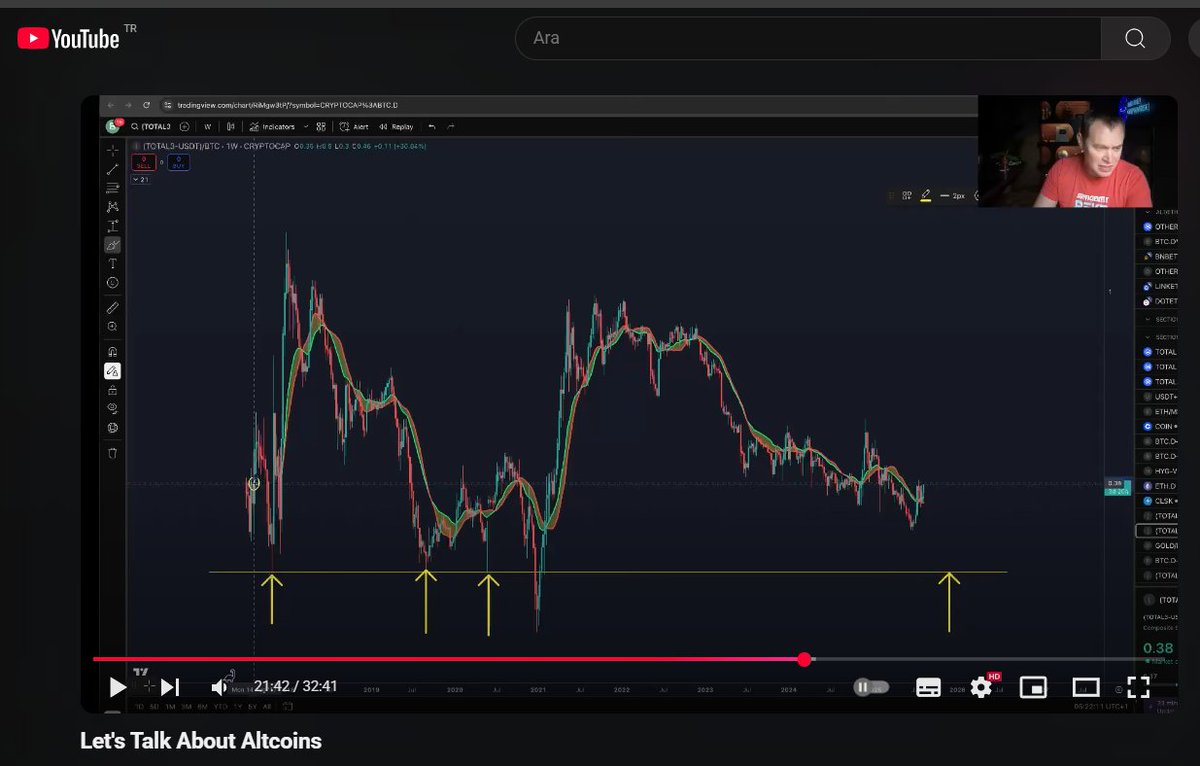Toggle lock all drawings
Image resolution: width=1200 pixels, height=766 pixels.
113,390
